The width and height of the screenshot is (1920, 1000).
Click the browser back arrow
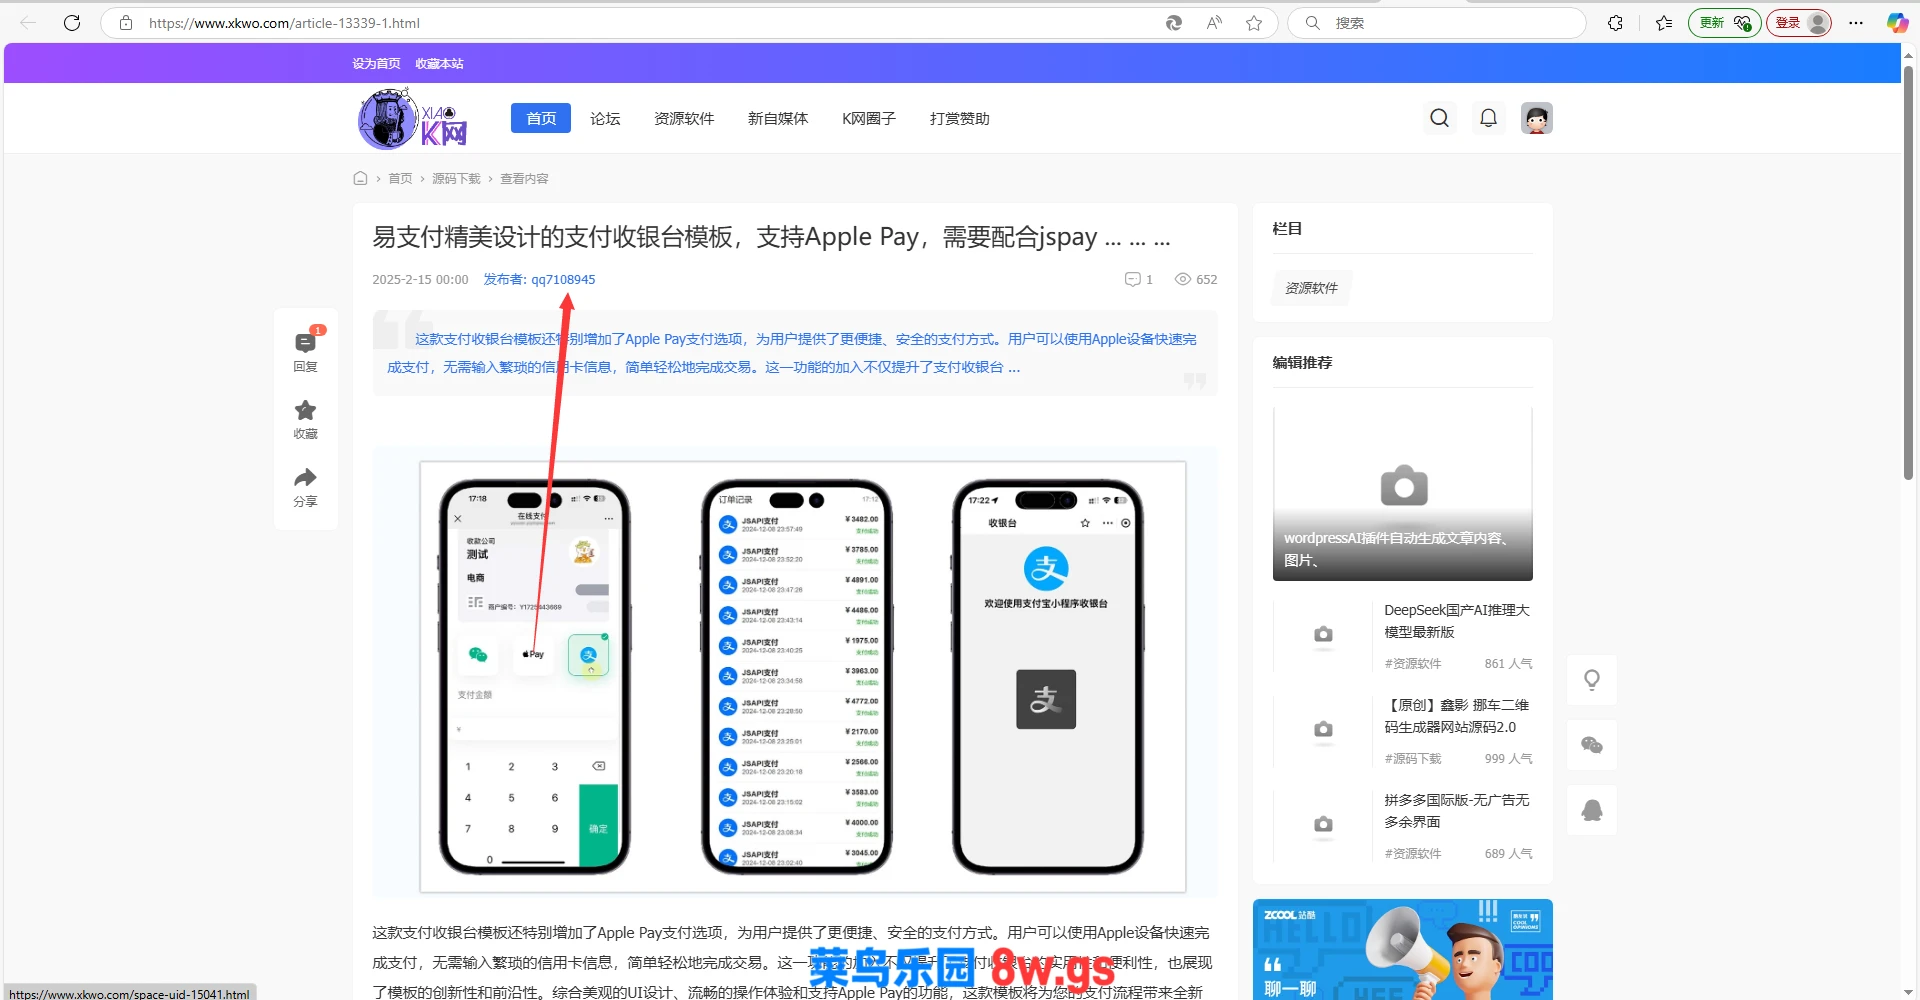[28, 22]
